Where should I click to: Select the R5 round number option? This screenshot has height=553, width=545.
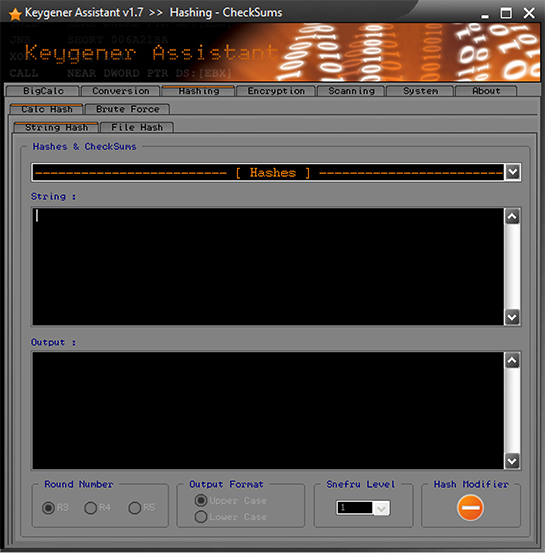(141, 508)
